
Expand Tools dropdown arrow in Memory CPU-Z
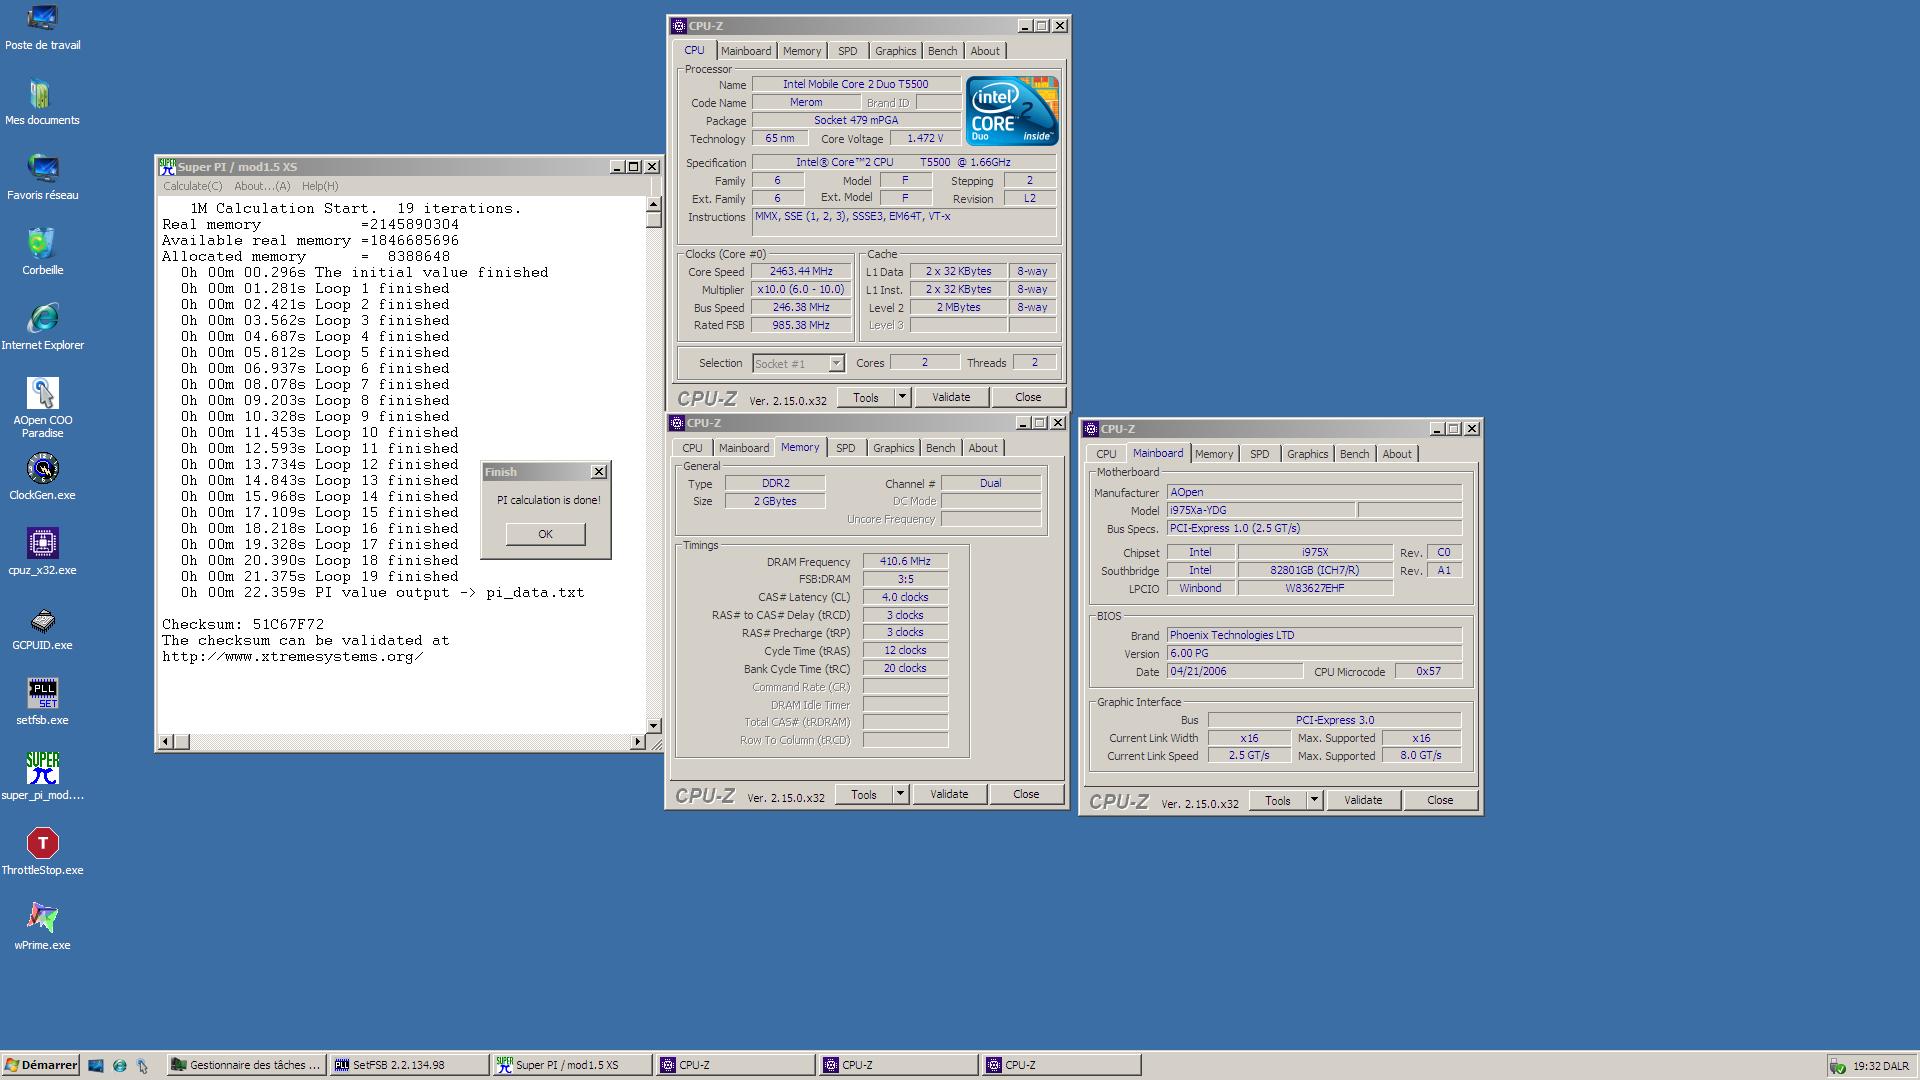pos(900,794)
